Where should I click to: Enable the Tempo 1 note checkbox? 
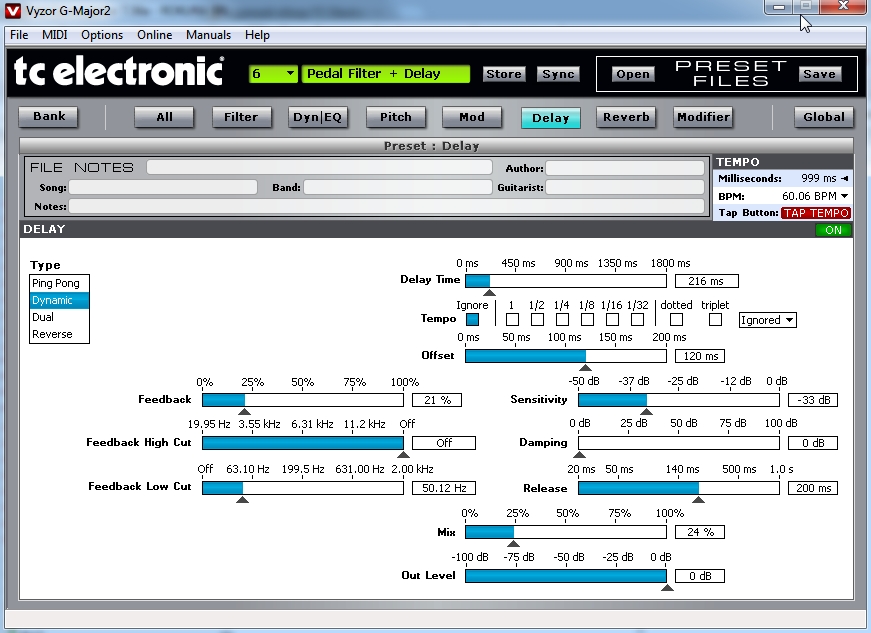[512, 320]
